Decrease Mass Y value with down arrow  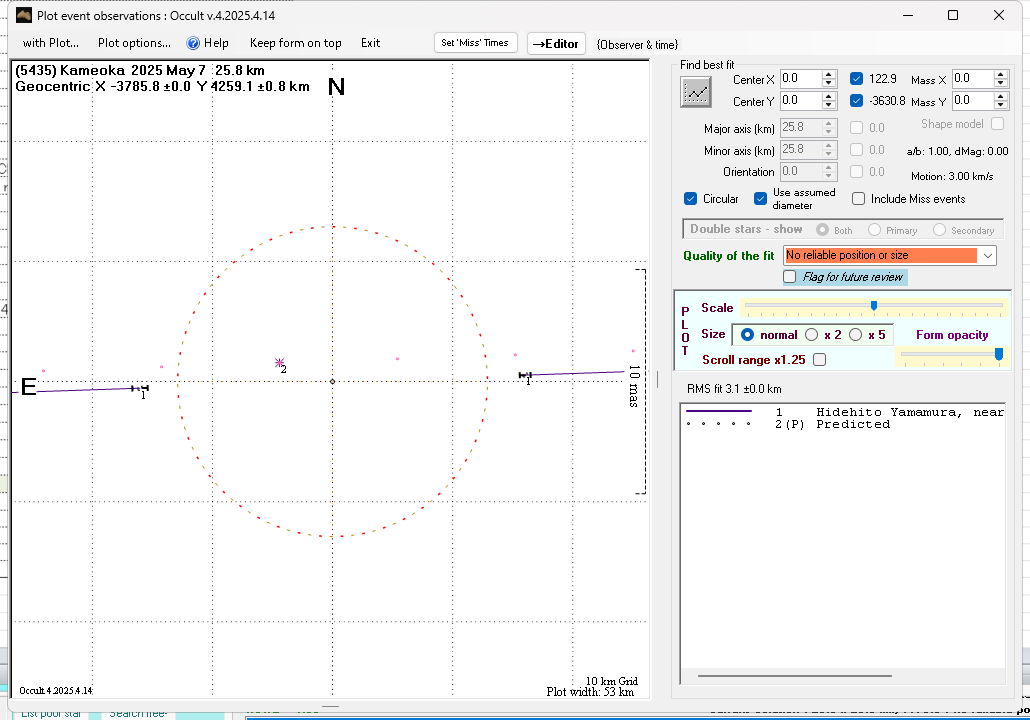pyautogui.click(x=1000, y=105)
